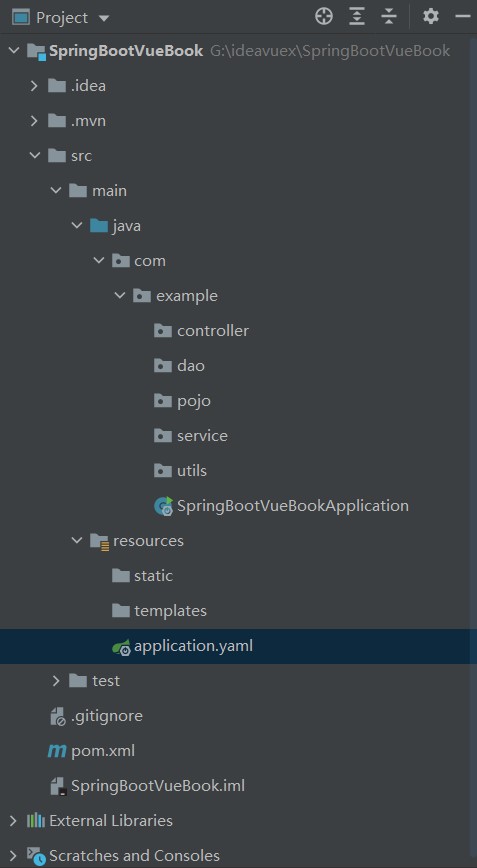
Task: Click the SpringBootVueBook module folder icon
Action: [x=36, y=52]
